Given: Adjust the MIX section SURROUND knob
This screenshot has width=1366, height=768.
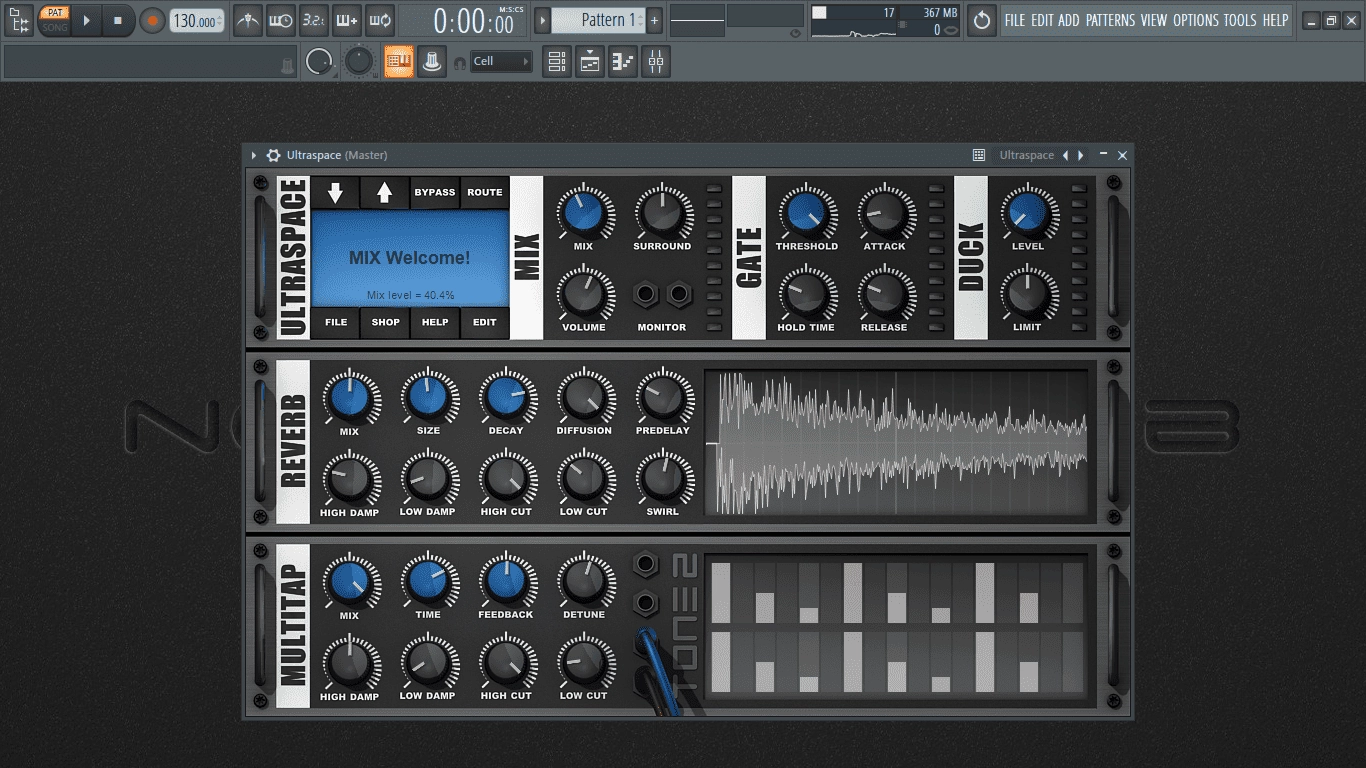Looking at the screenshot, I should coord(662,212).
